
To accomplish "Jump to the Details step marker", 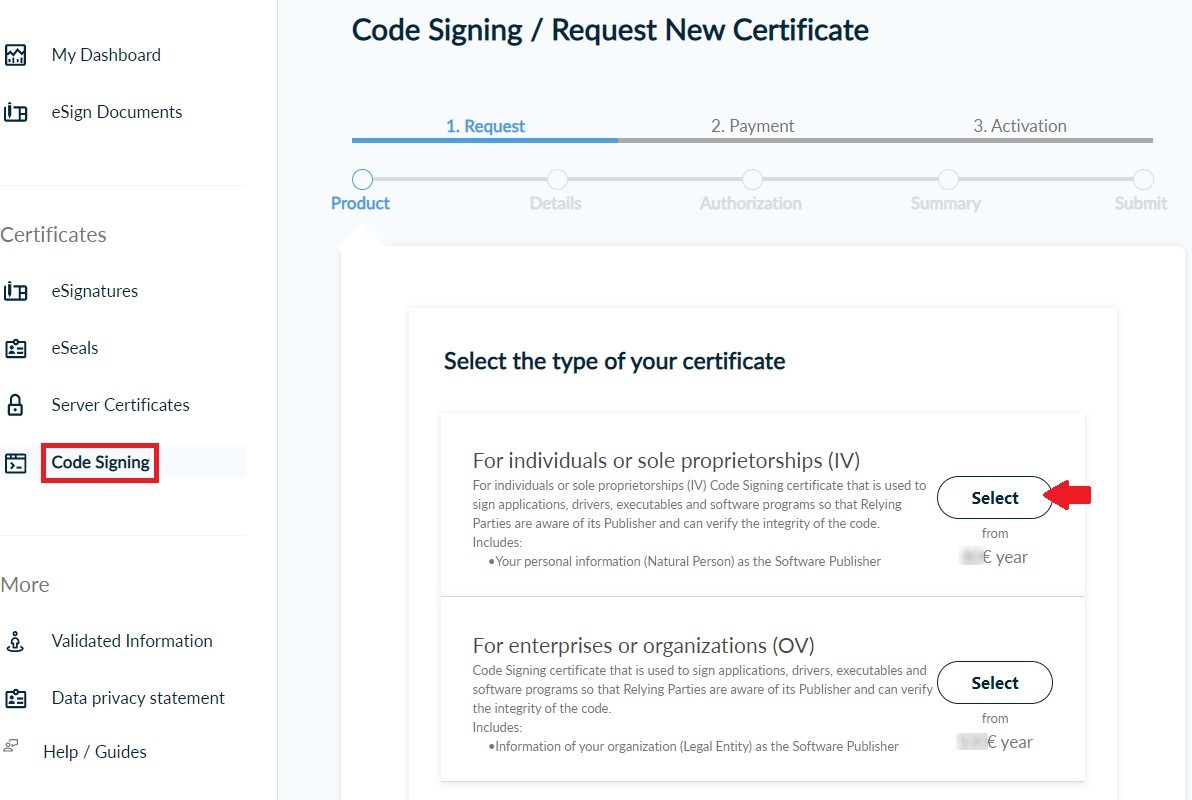I will (x=557, y=179).
